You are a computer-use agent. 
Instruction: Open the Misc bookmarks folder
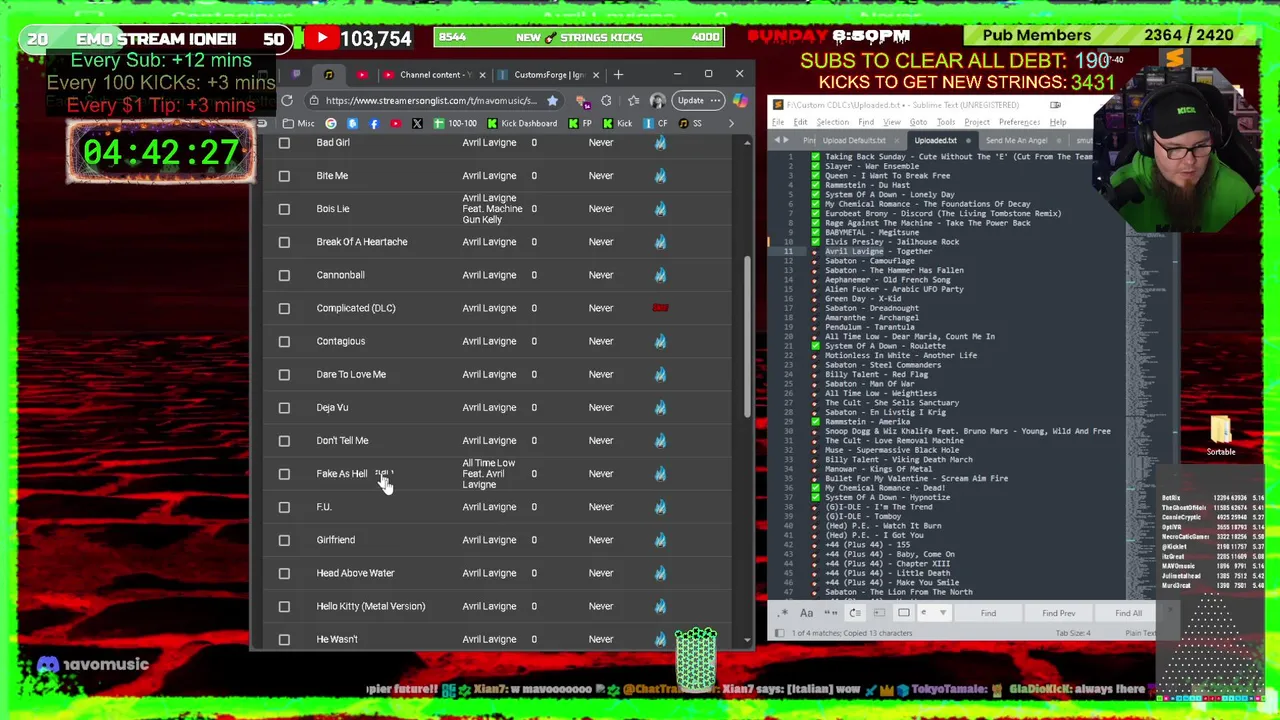click(x=299, y=123)
